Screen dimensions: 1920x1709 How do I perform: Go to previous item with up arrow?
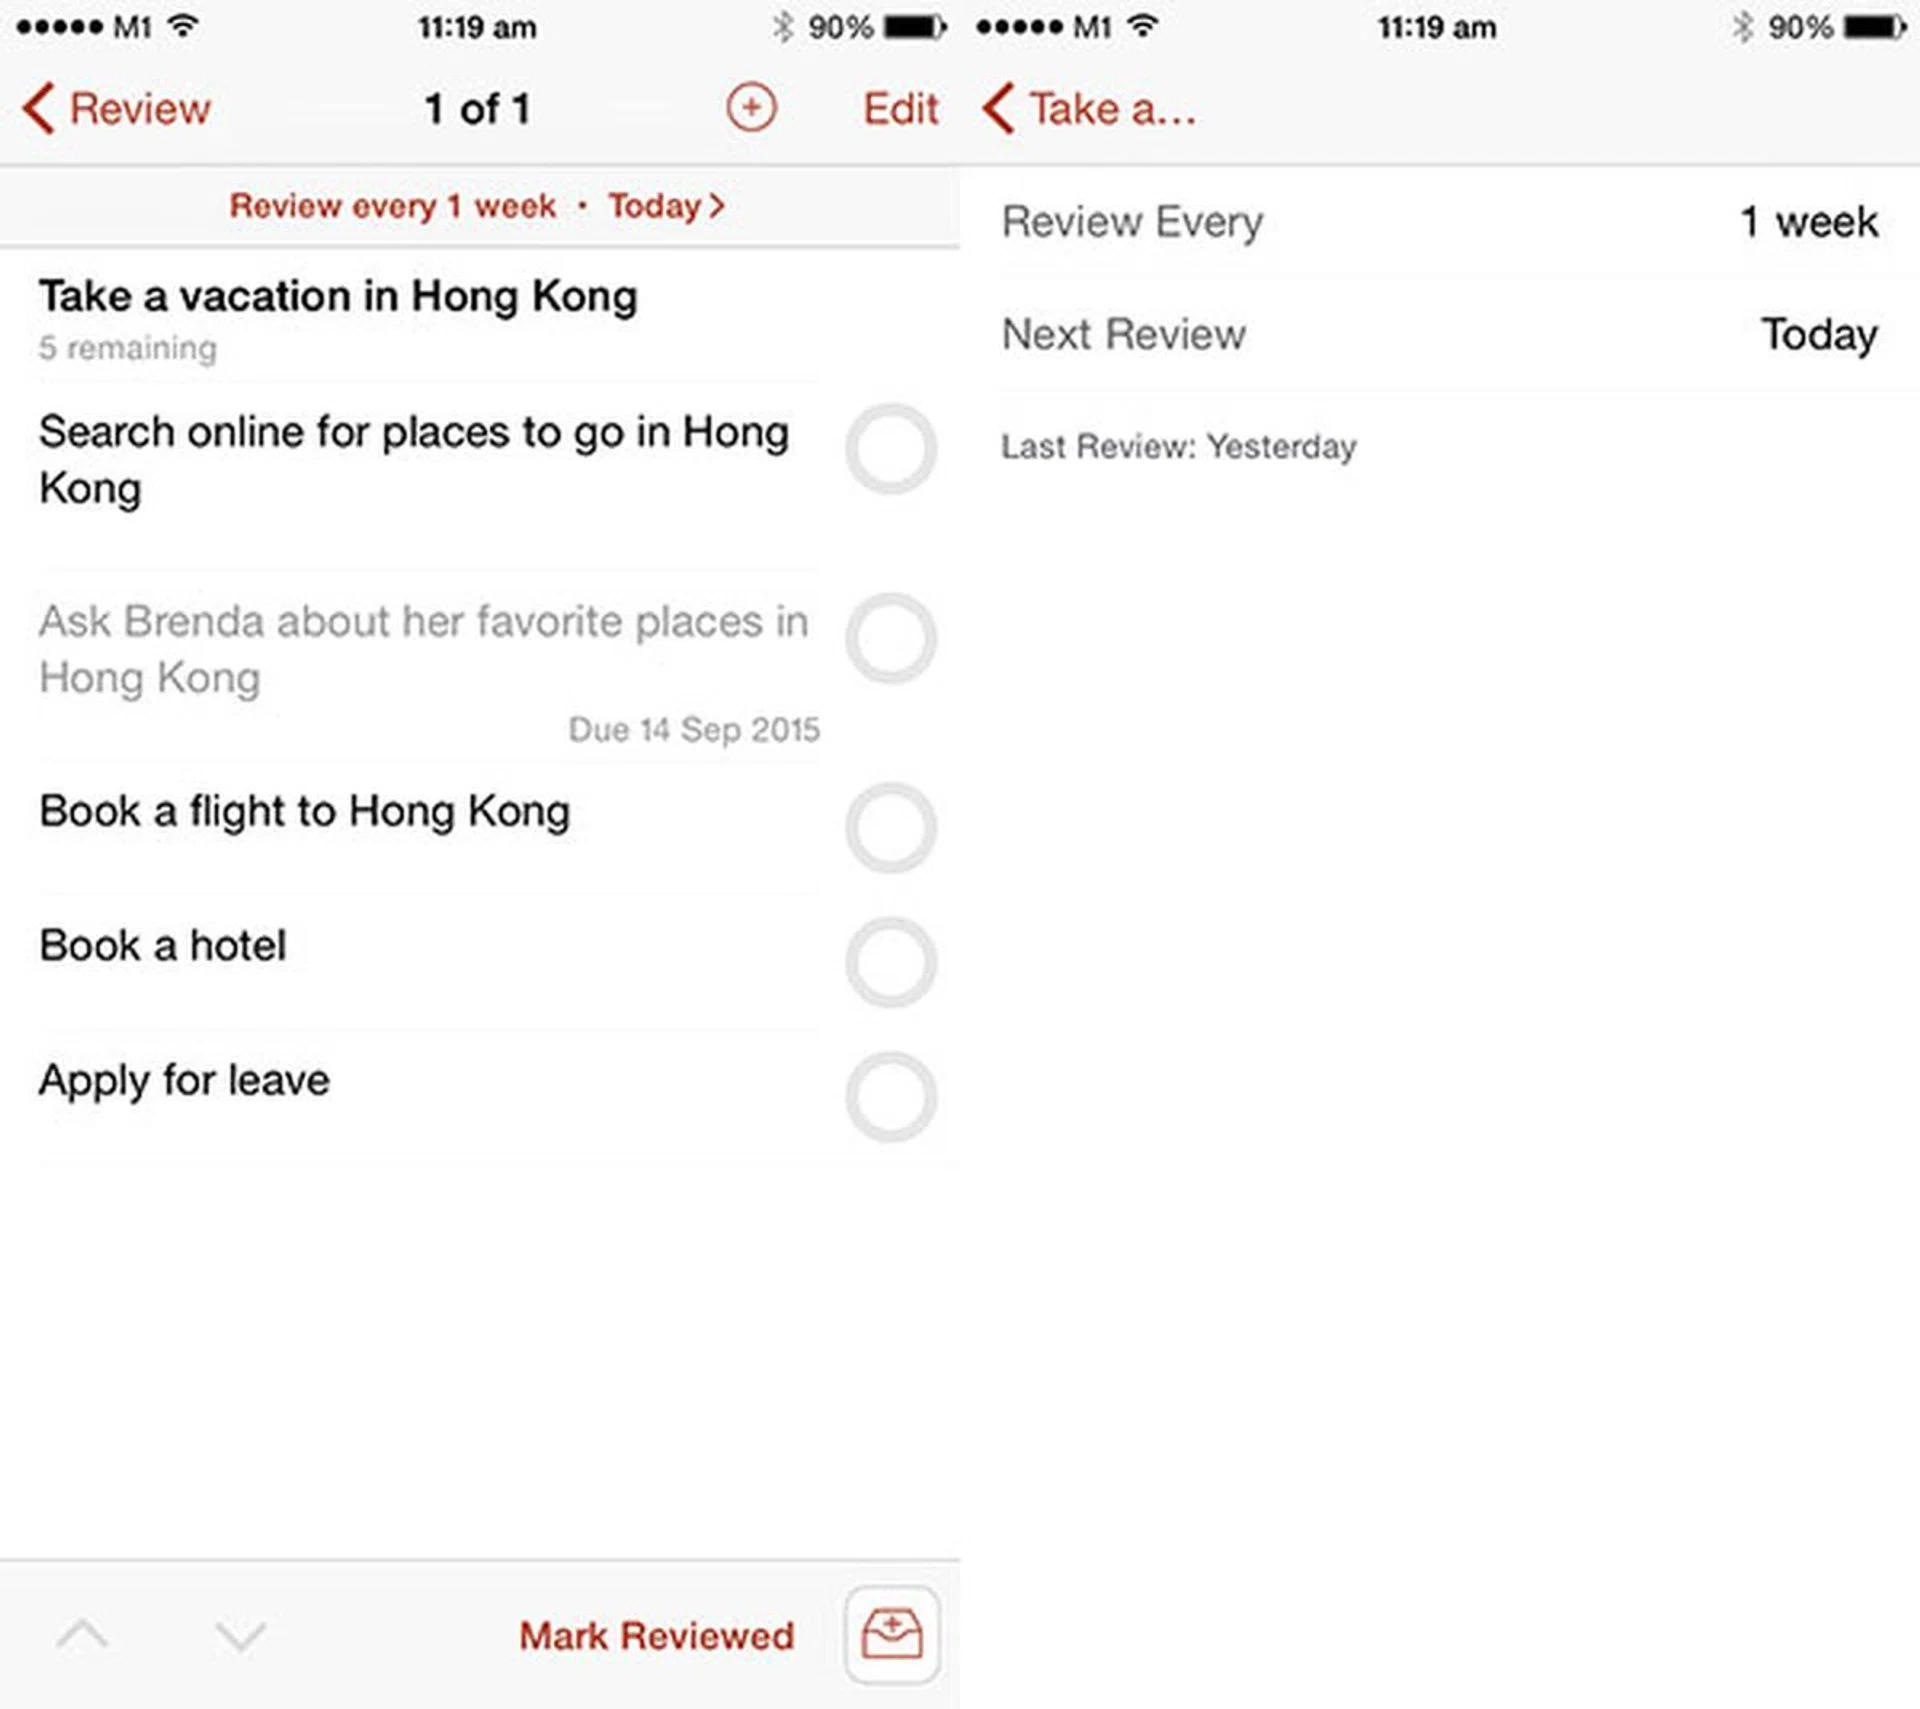tap(83, 1634)
